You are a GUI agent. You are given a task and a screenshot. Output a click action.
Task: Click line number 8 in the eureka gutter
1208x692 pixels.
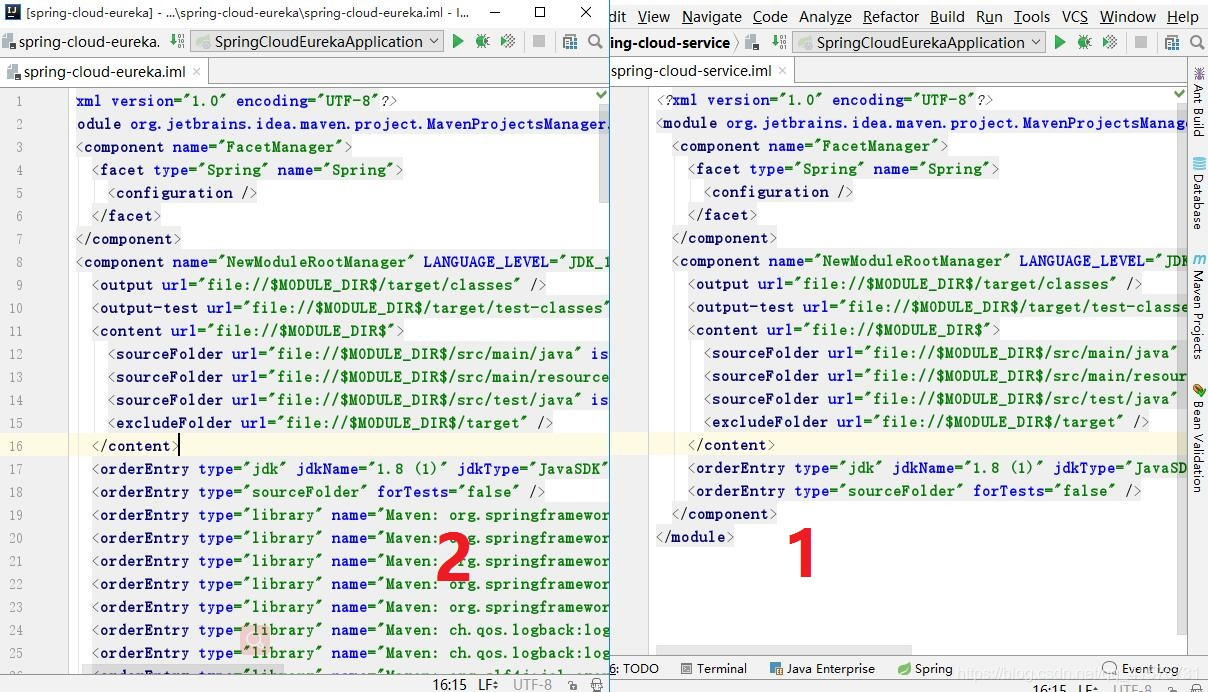(19, 262)
